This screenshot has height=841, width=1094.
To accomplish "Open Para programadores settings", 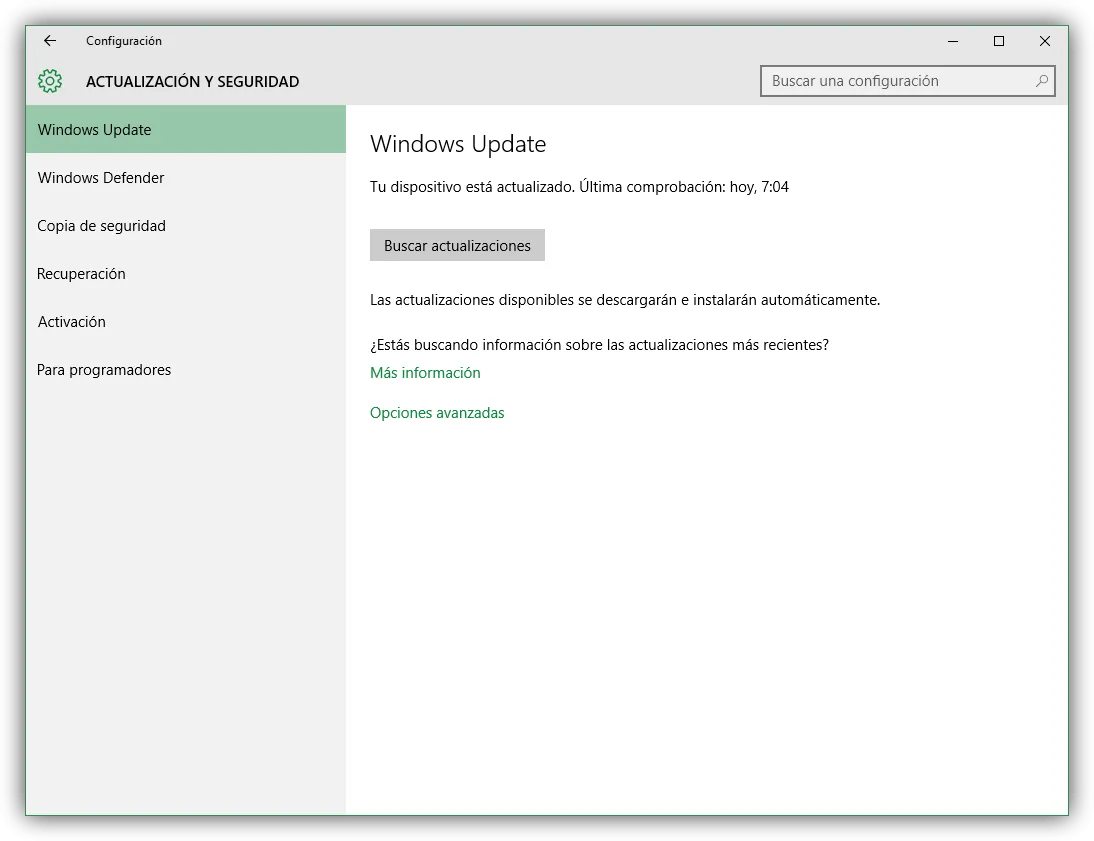I will point(104,369).
